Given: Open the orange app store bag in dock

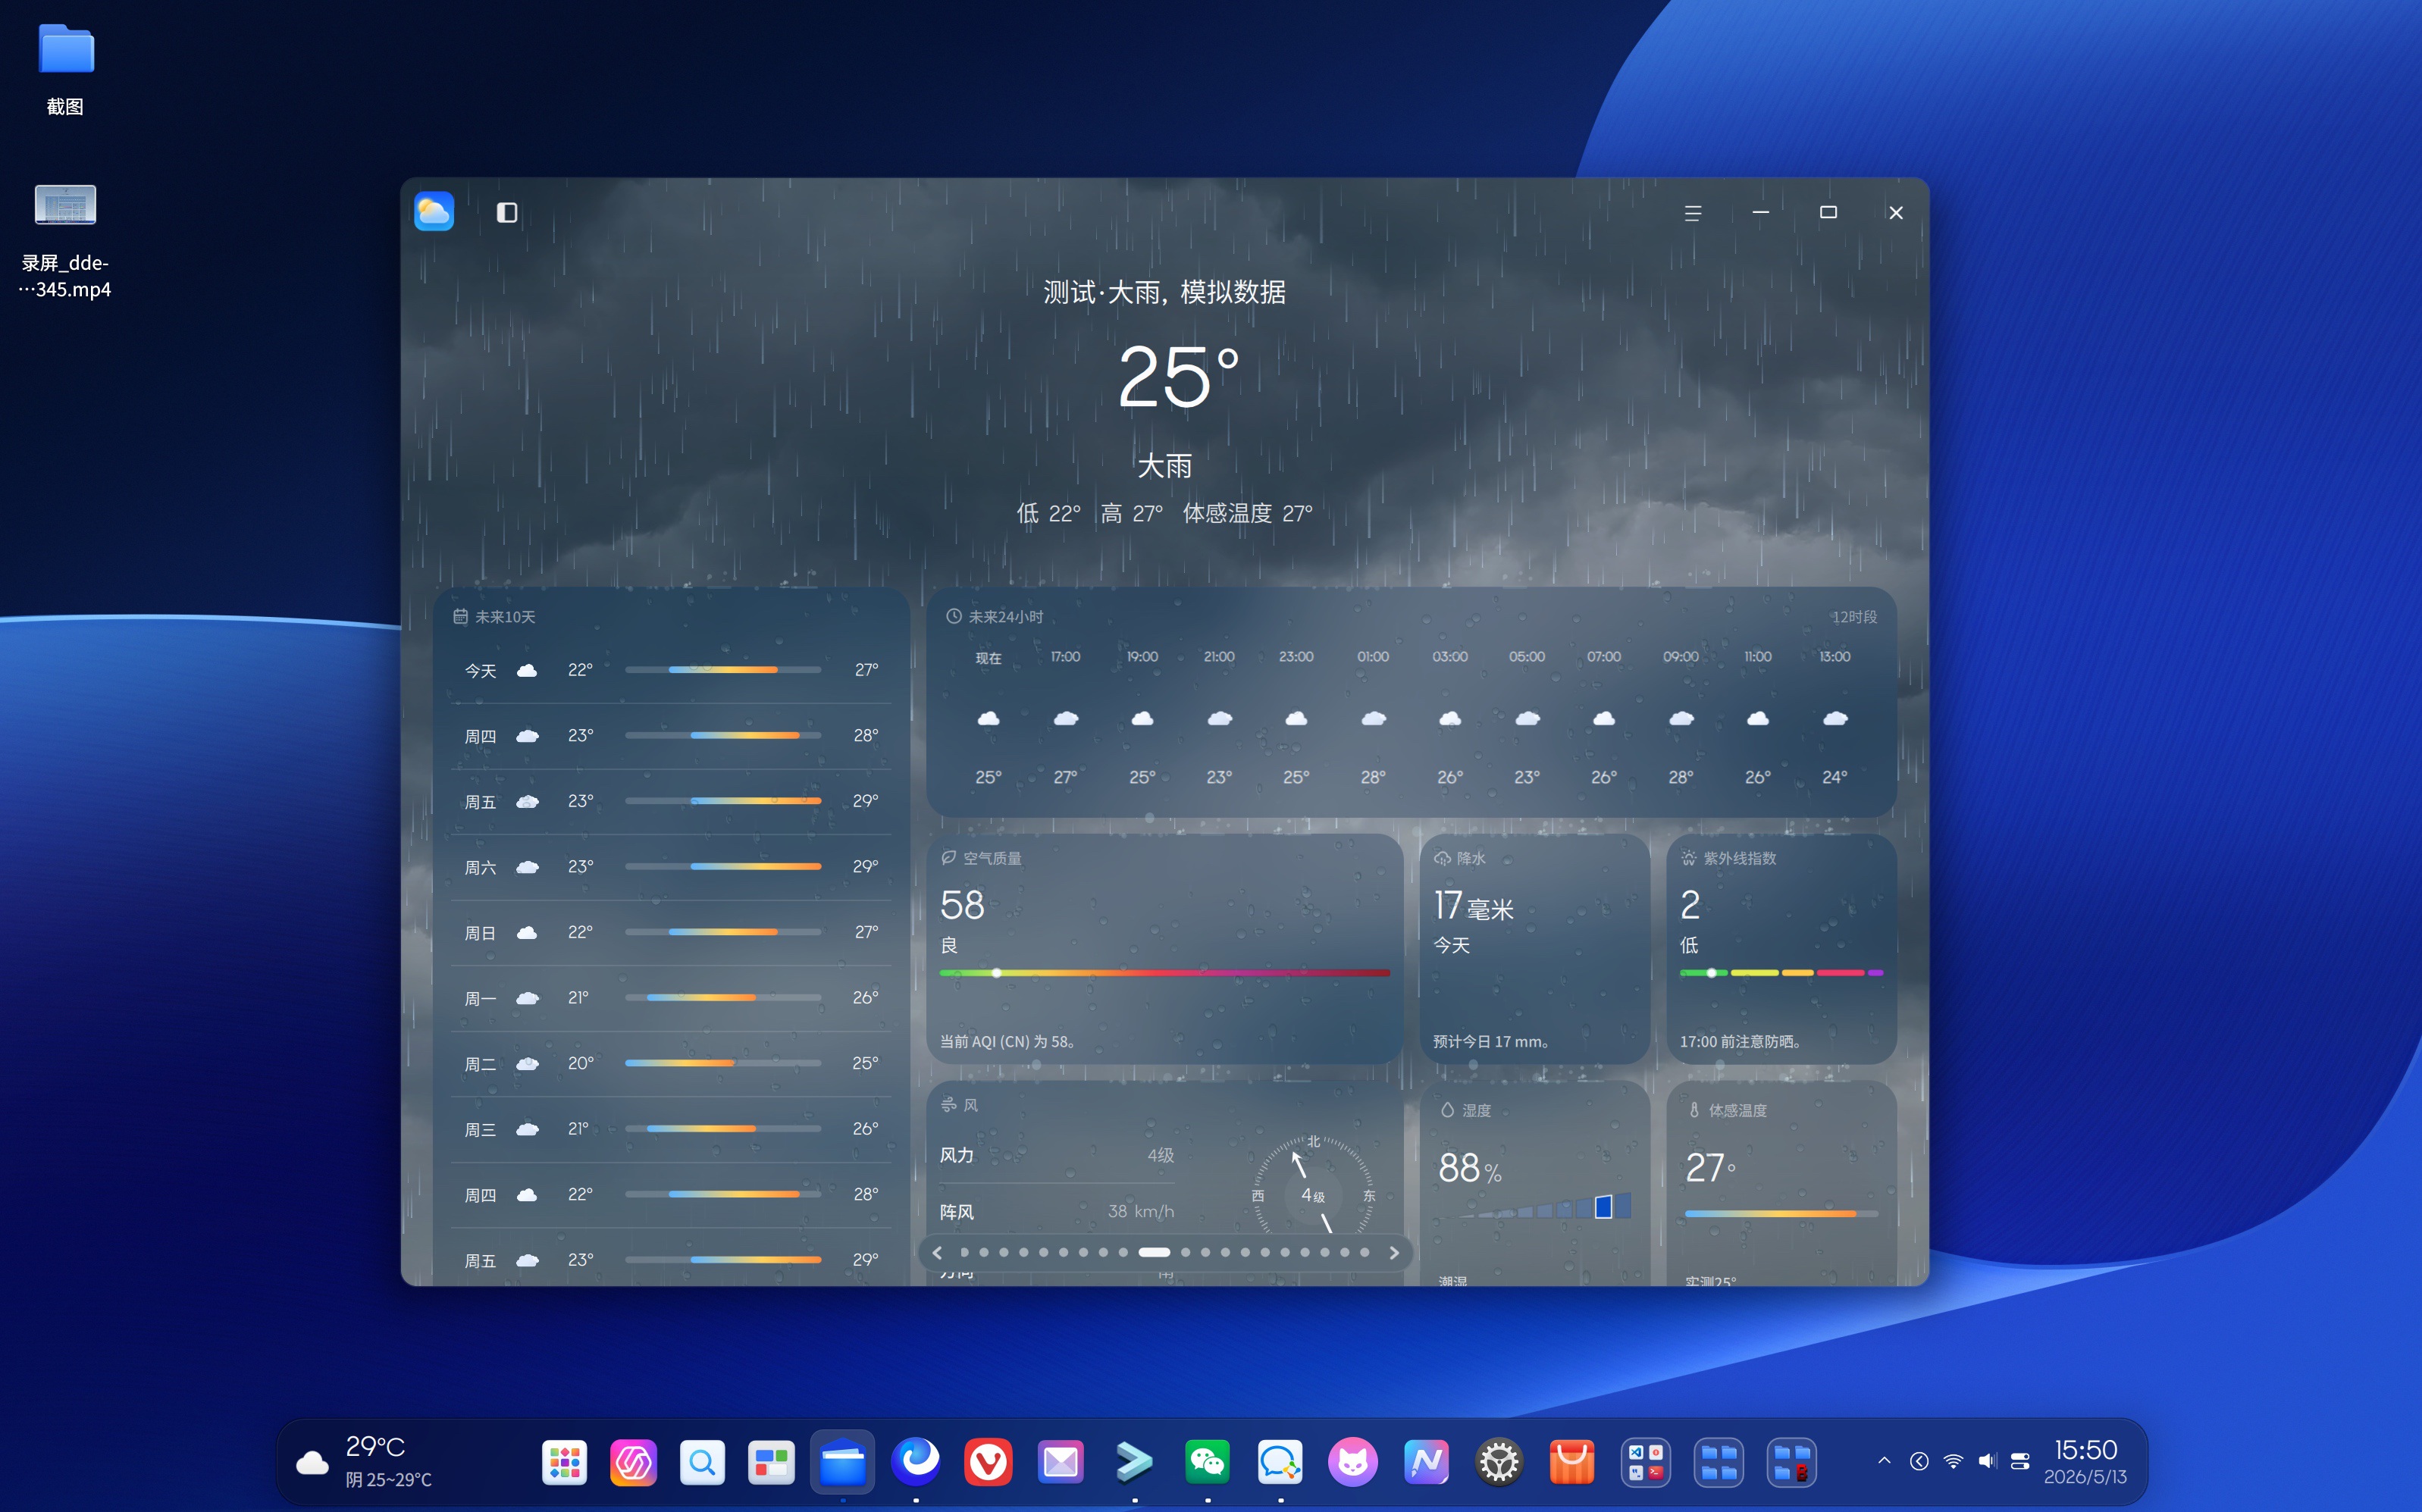Looking at the screenshot, I should click(1572, 1463).
